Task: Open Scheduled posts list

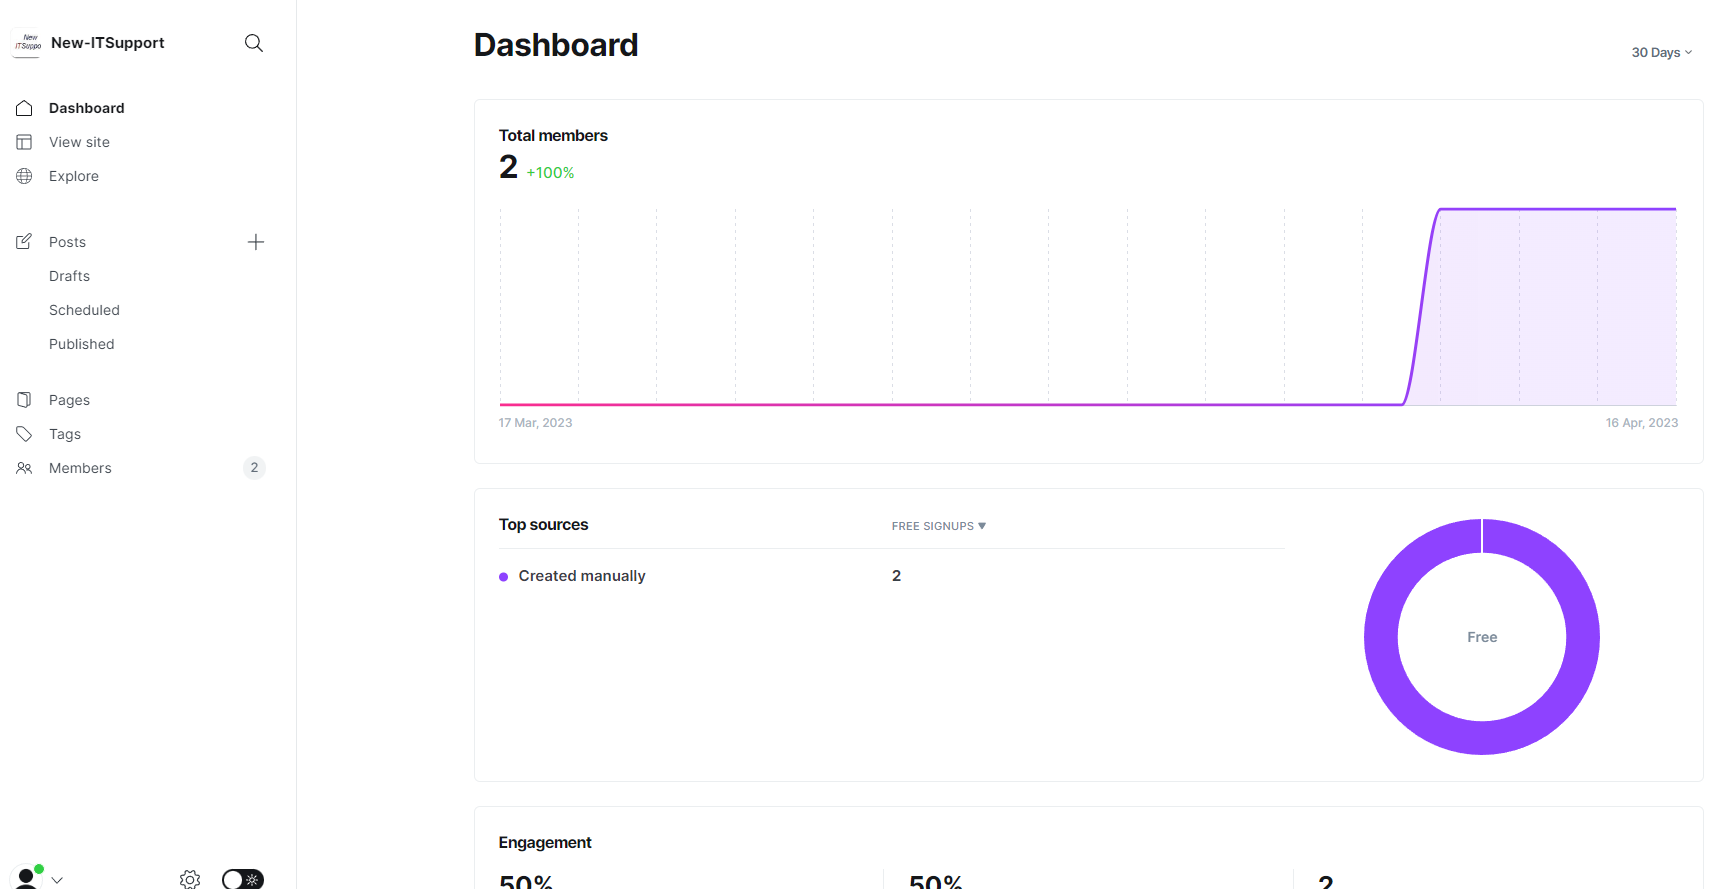Action: click(x=84, y=310)
